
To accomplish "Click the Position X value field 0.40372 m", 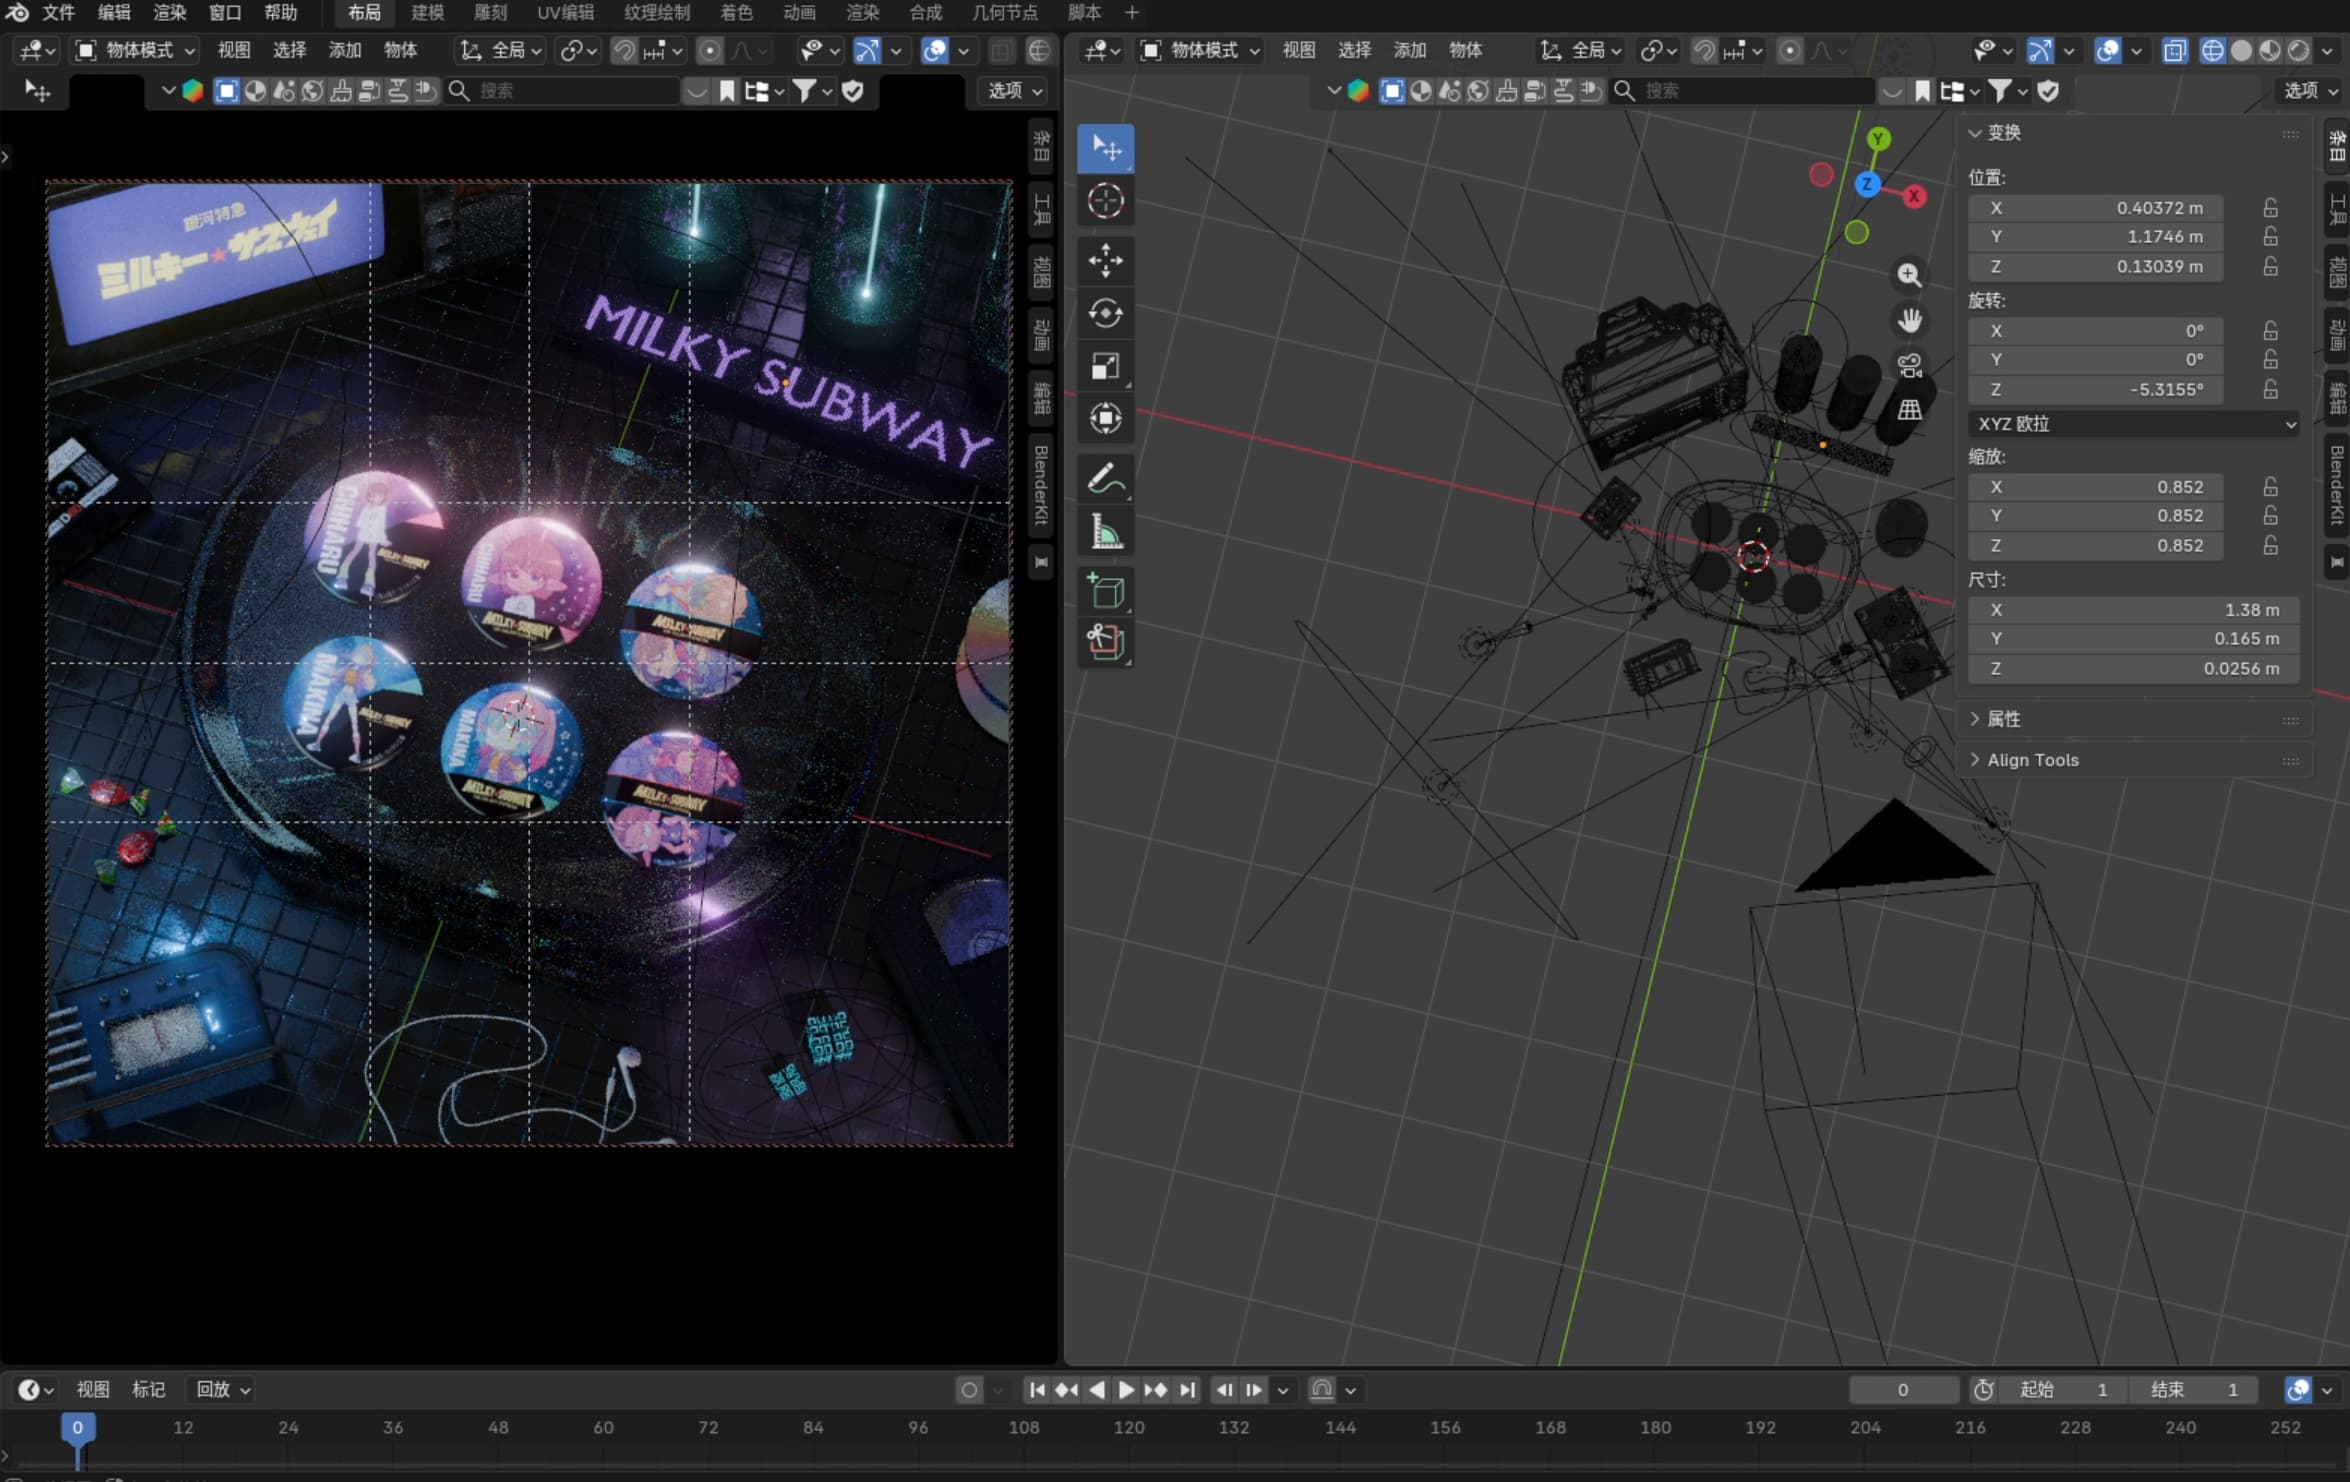I will point(2096,208).
